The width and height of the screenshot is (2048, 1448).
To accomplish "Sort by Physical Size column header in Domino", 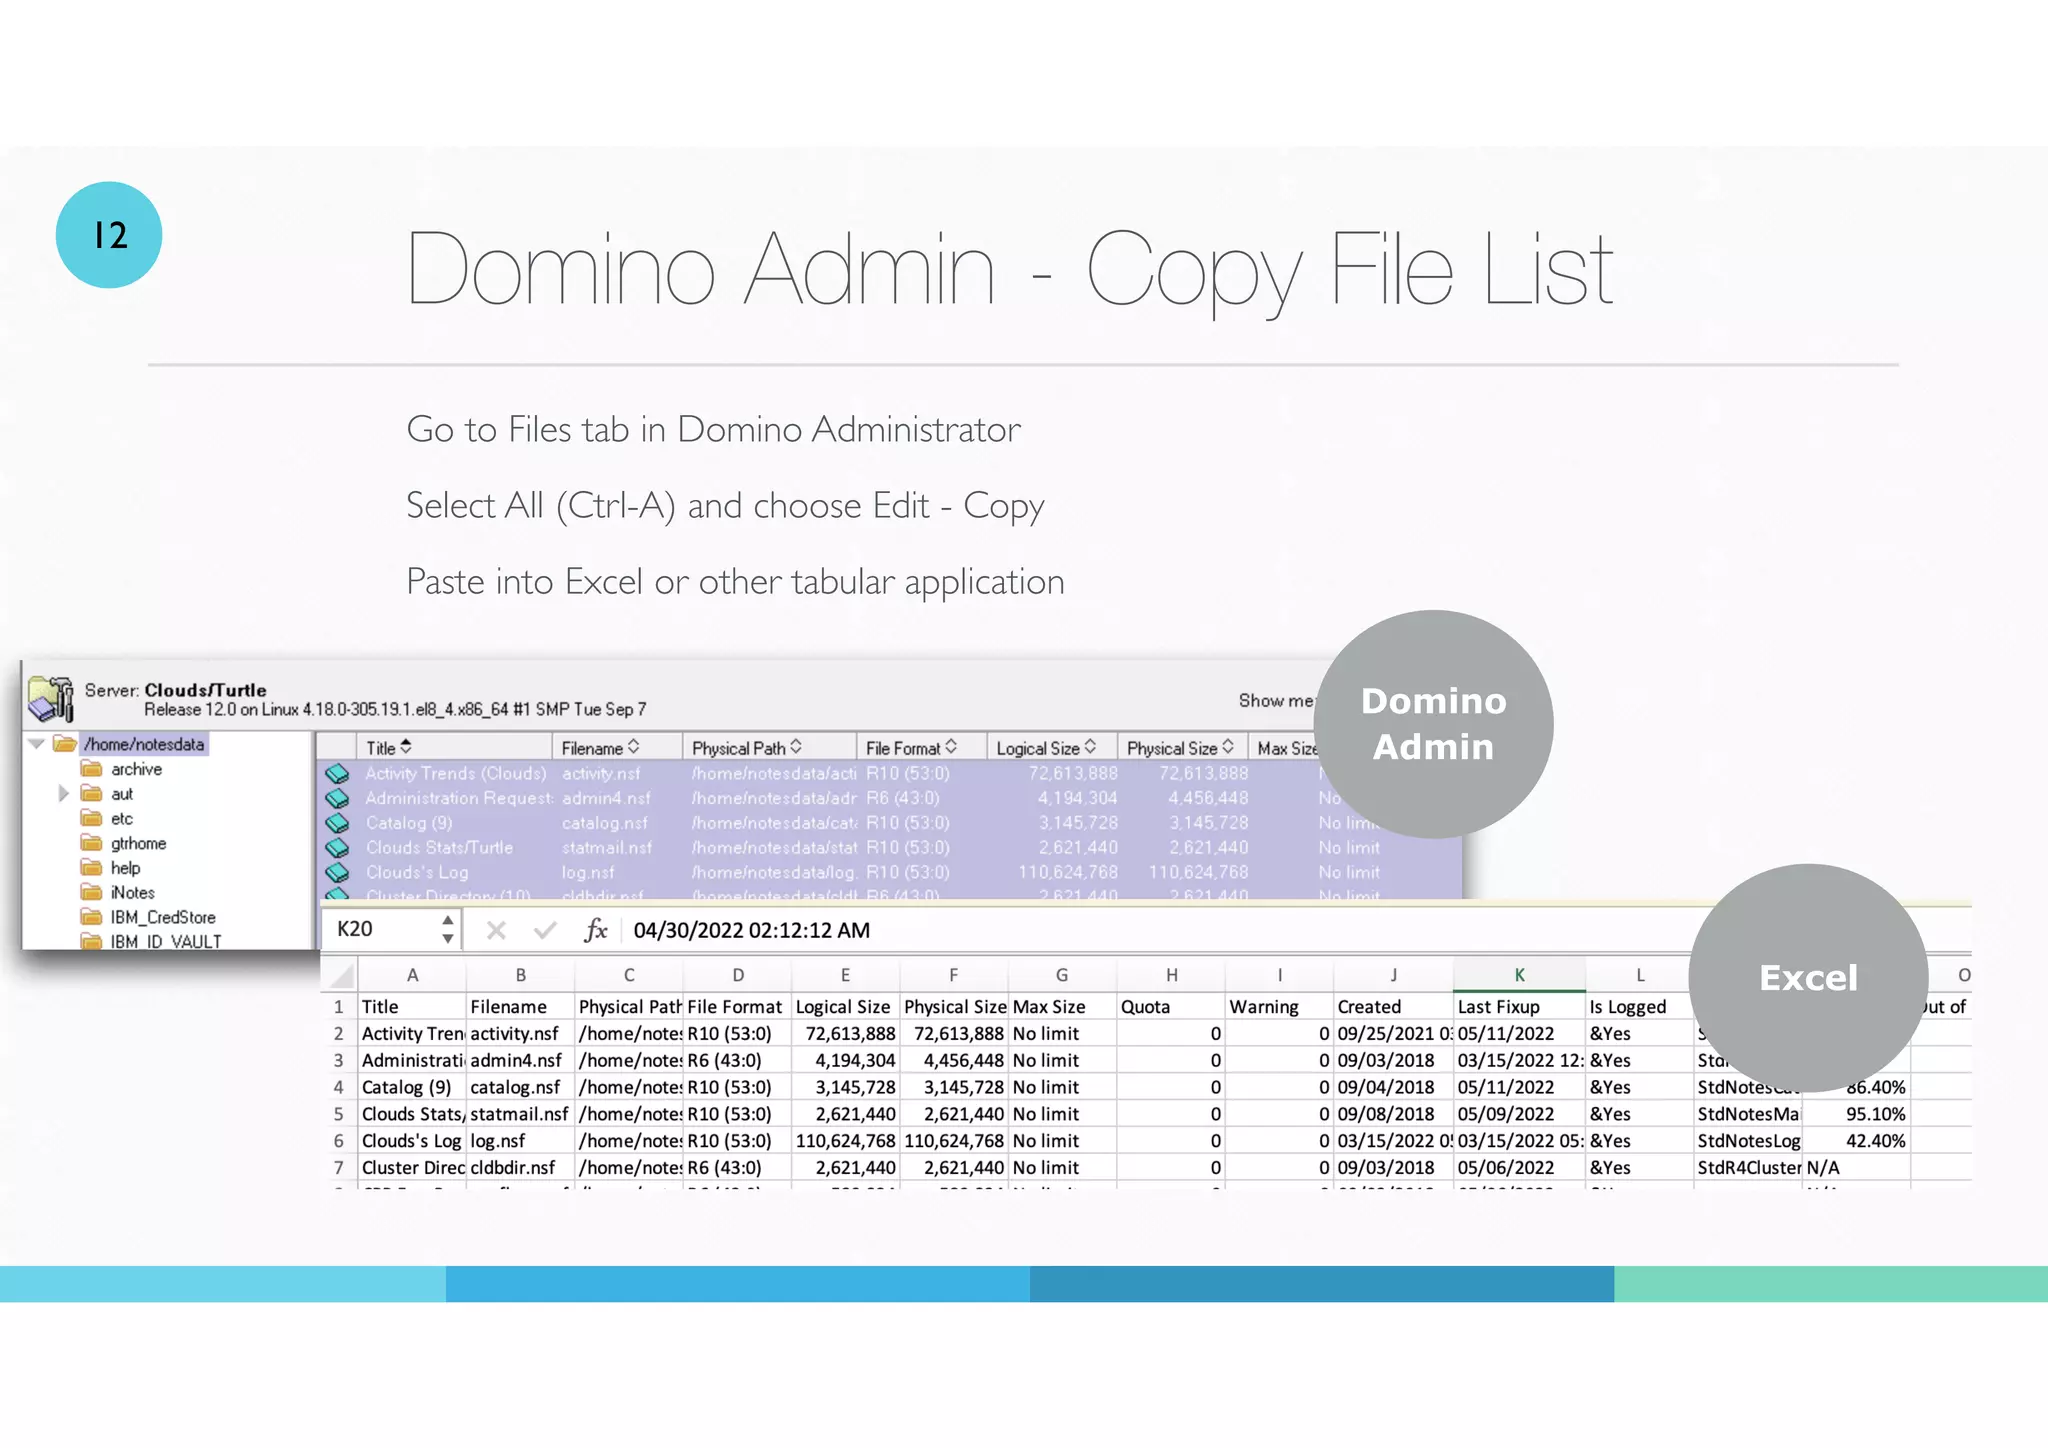I will pyautogui.click(x=1183, y=748).
